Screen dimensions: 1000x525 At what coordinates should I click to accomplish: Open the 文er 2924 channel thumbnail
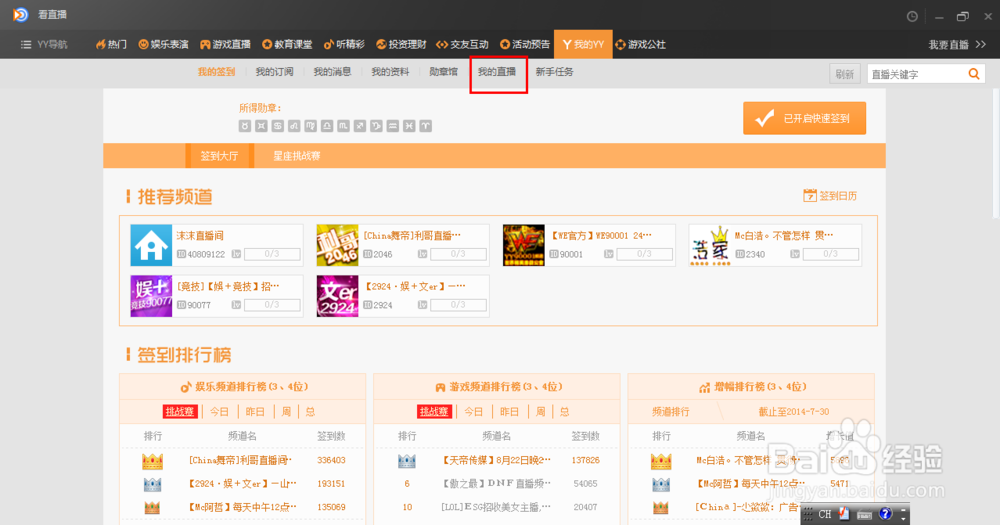coord(337,296)
